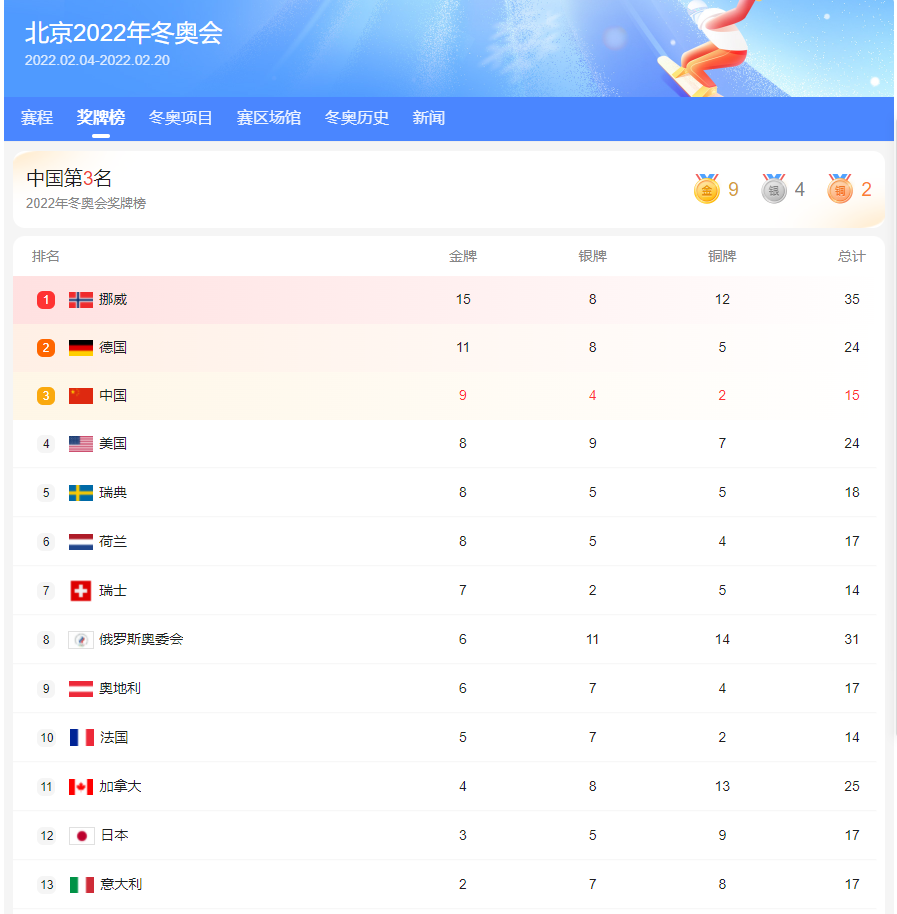Click the China flag icon
The image size is (897, 914).
click(80, 396)
